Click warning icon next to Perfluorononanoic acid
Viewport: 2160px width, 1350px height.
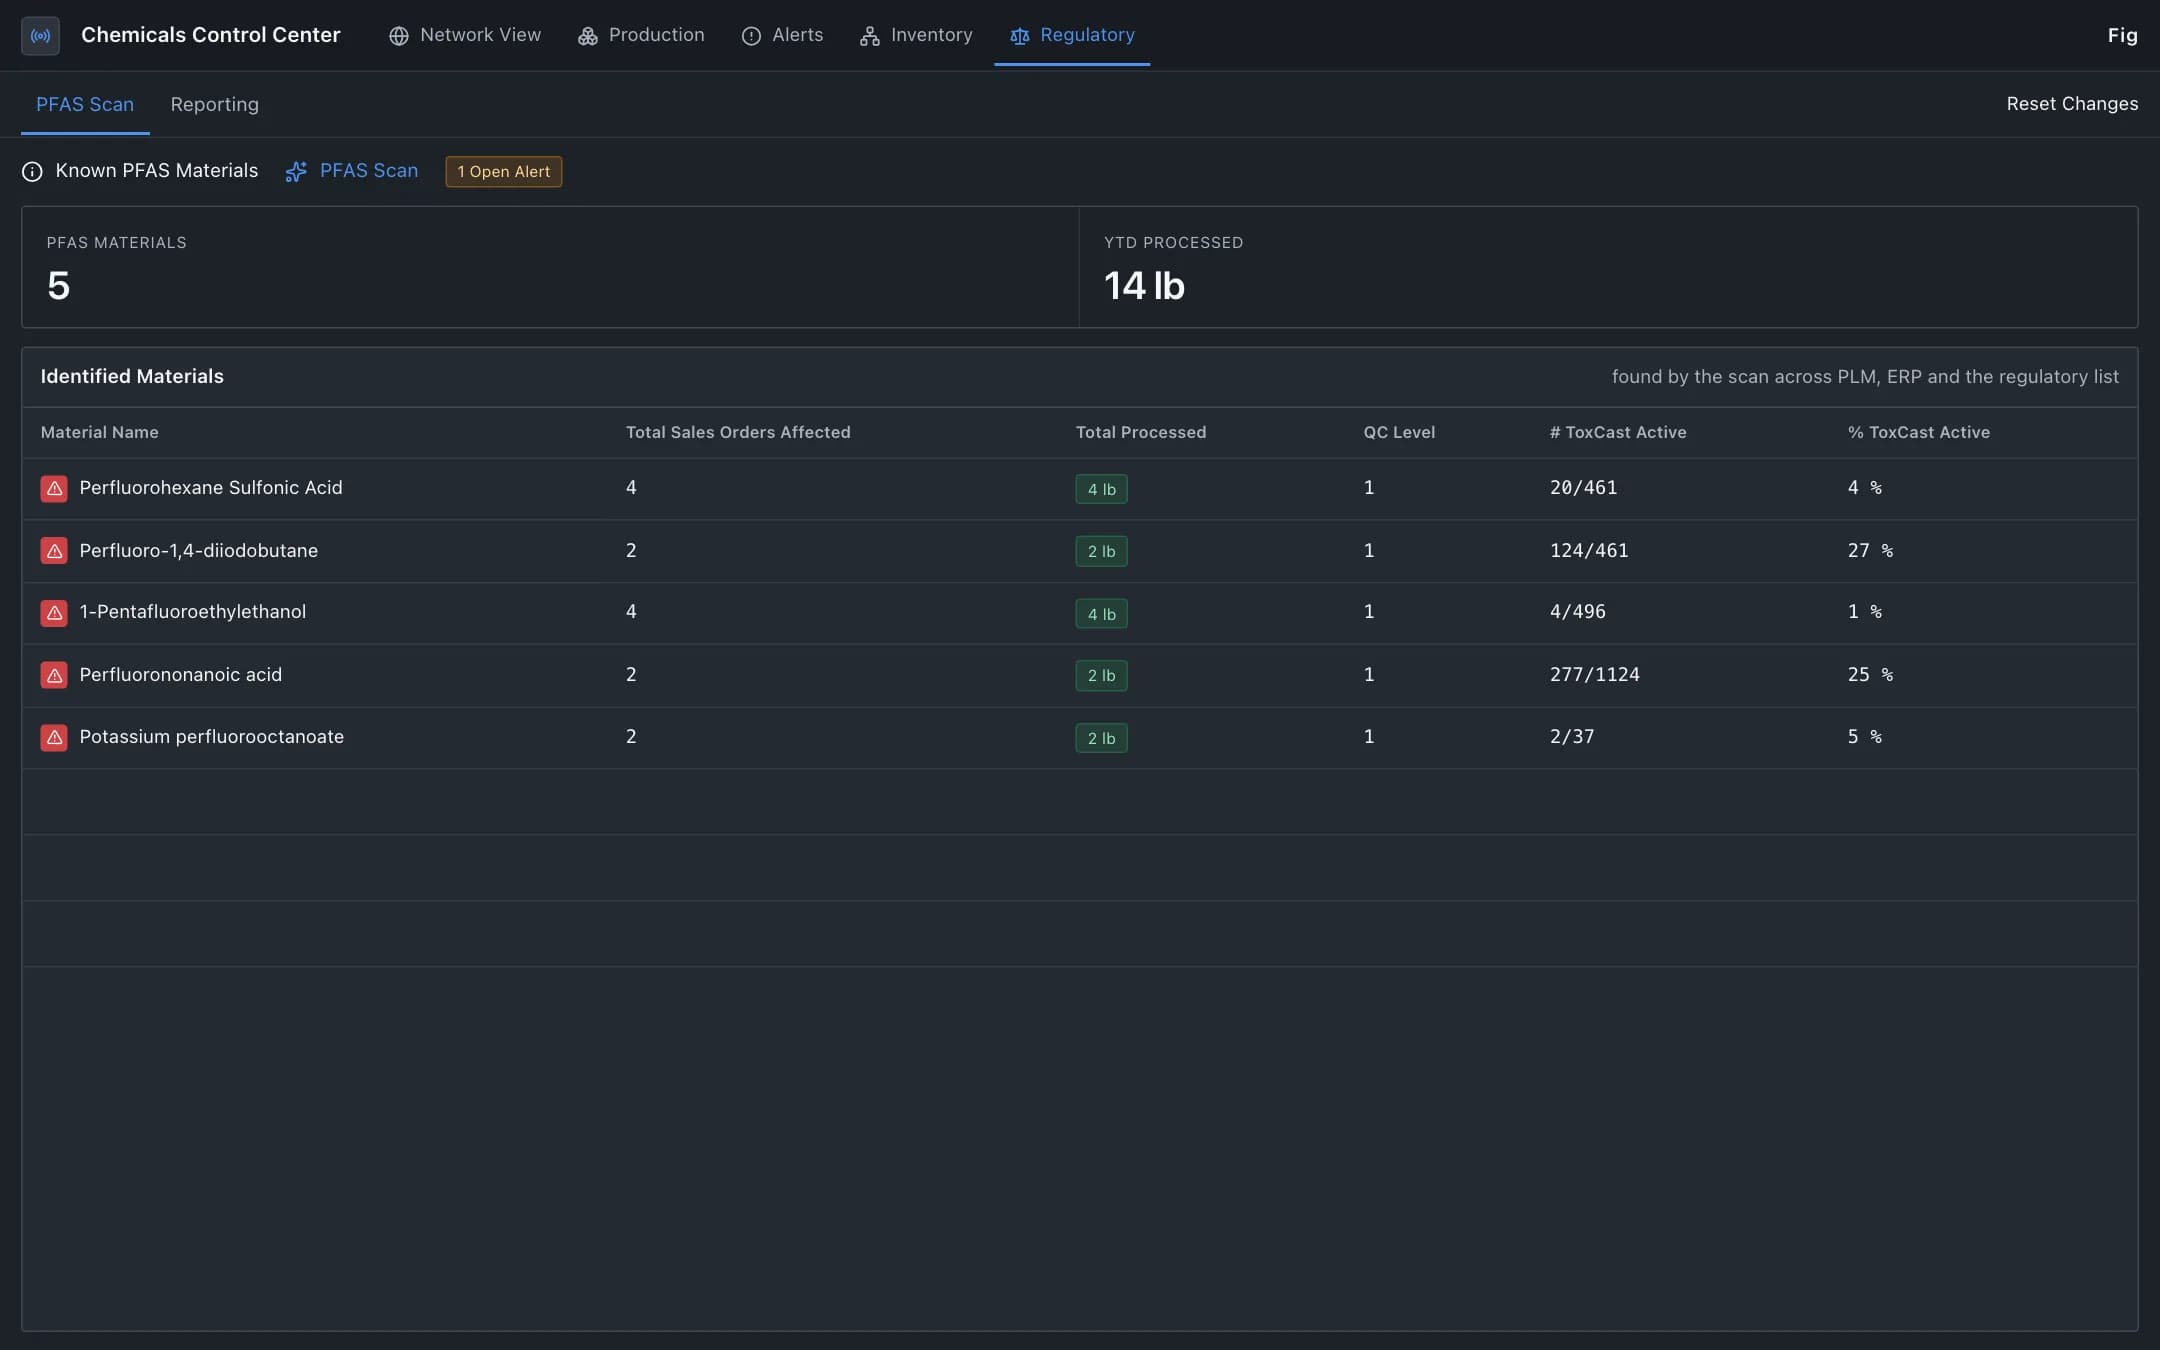54,675
